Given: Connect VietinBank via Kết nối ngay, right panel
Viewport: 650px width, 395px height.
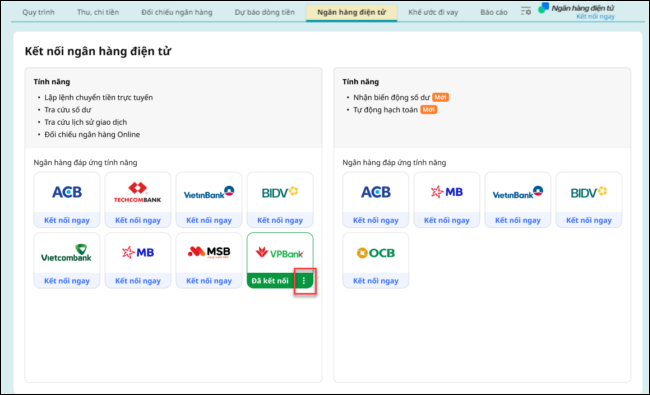Looking at the screenshot, I should pyautogui.click(x=518, y=220).
